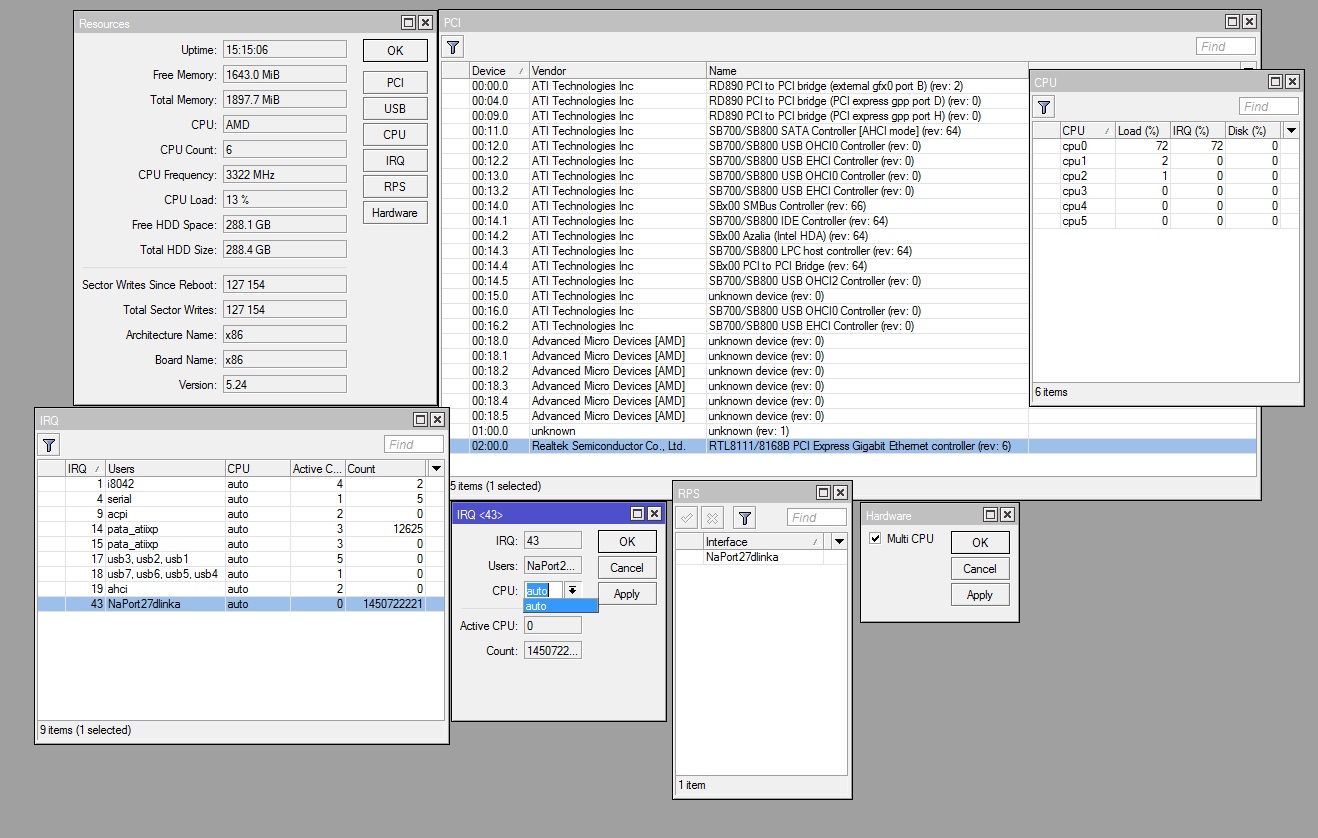Click the filter icon in CPU window

[1044, 107]
